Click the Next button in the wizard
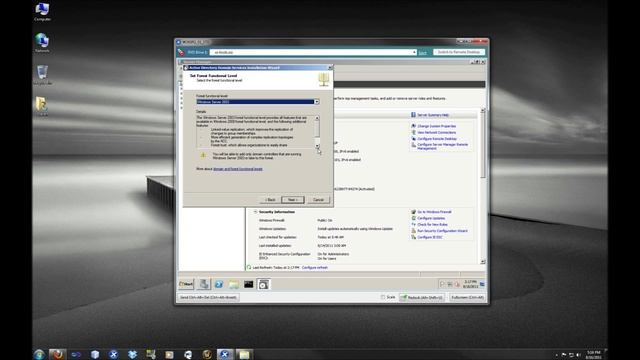Screen dimensions: 640x360 (x=293, y=200)
